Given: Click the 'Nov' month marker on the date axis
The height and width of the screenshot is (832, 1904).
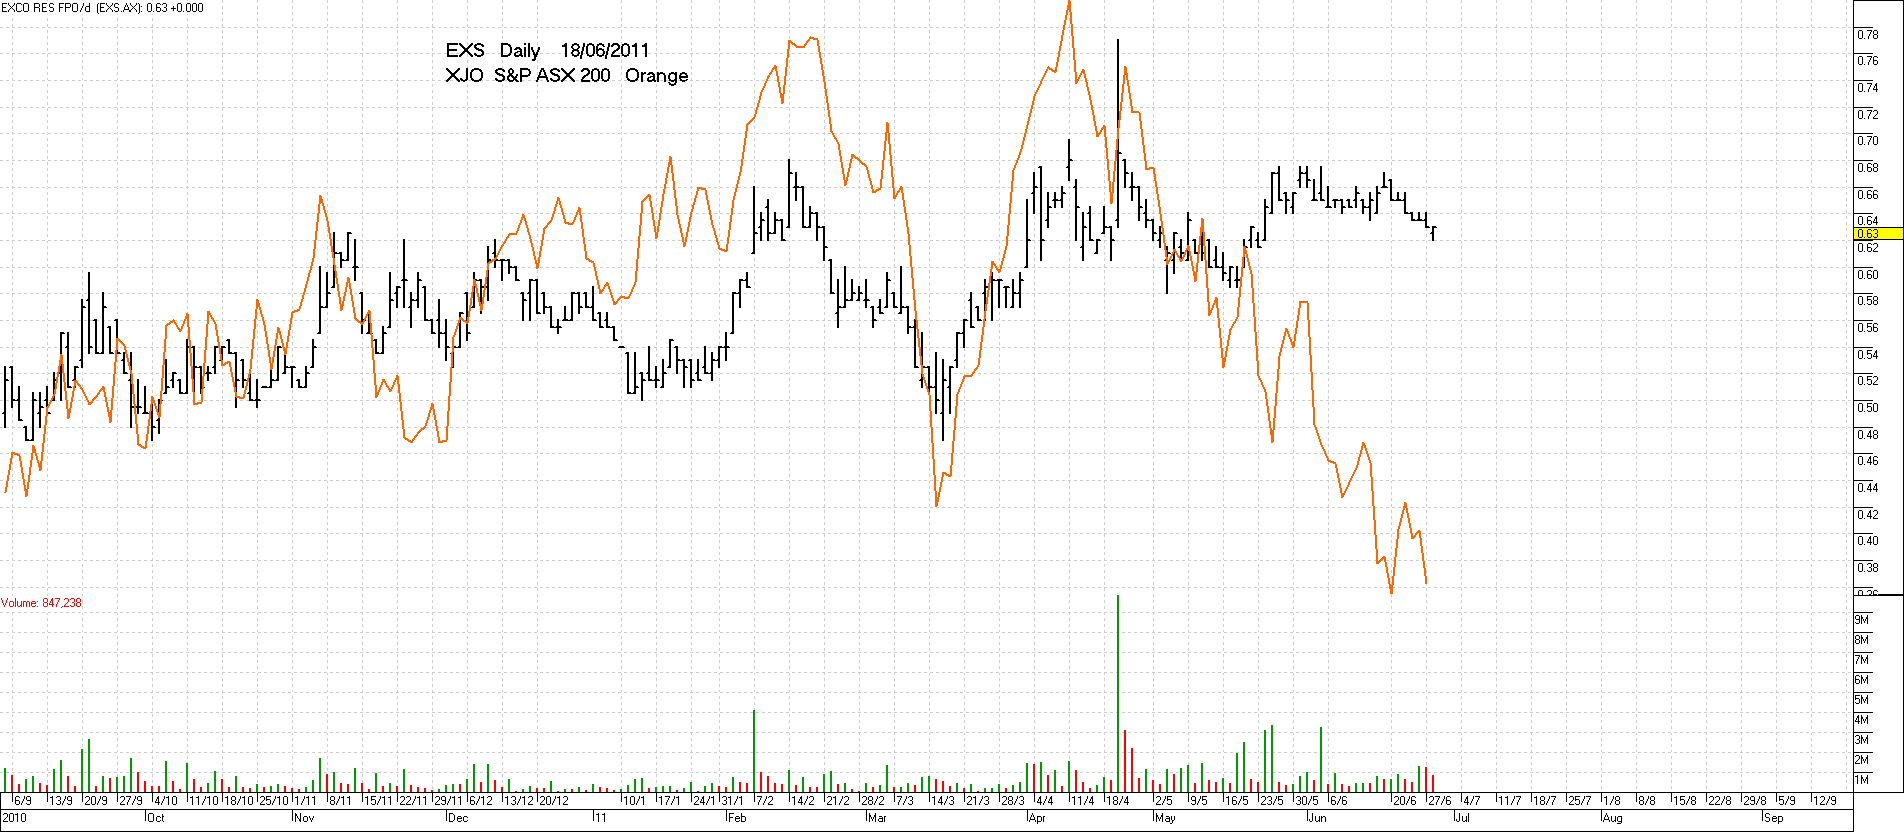Looking at the screenshot, I should [x=303, y=818].
